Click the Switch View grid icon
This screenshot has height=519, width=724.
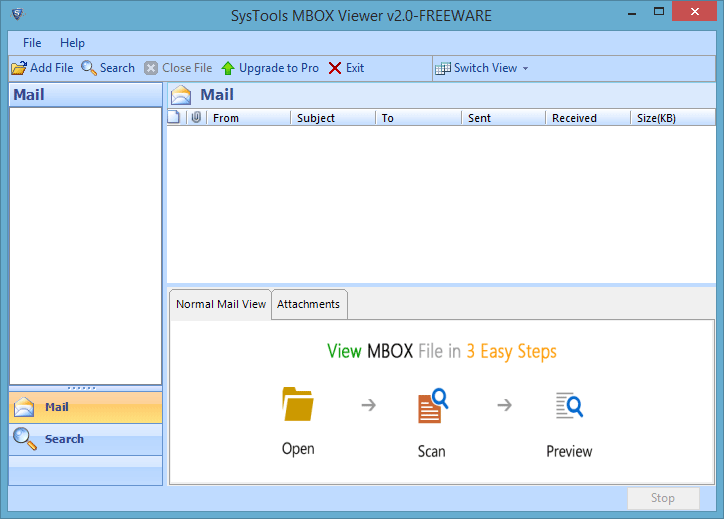(x=443, y=68)
